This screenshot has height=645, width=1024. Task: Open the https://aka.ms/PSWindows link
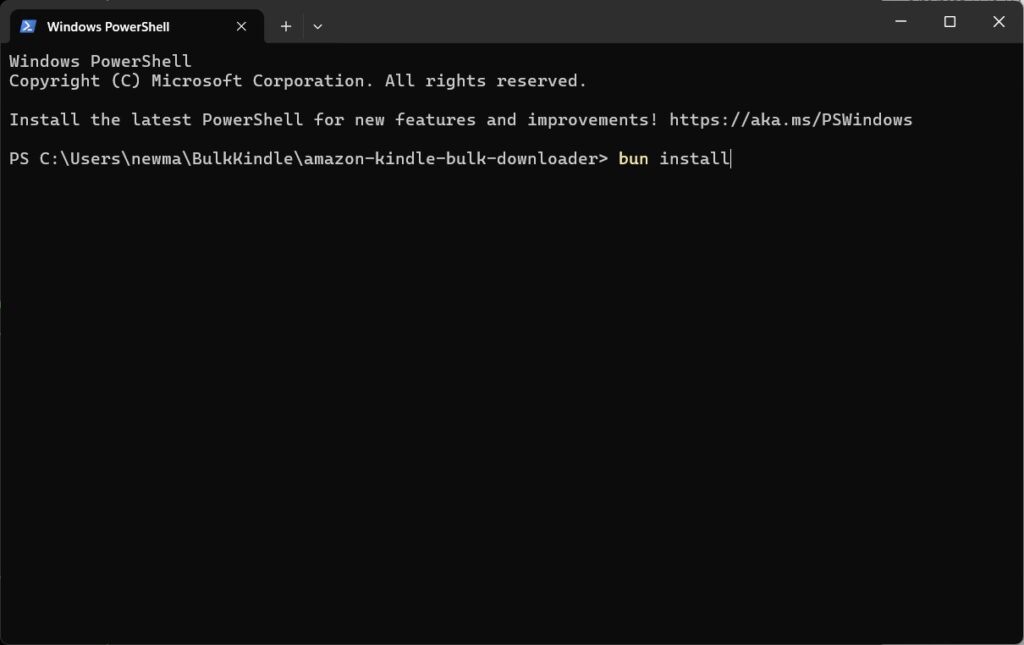coord(790,120)
